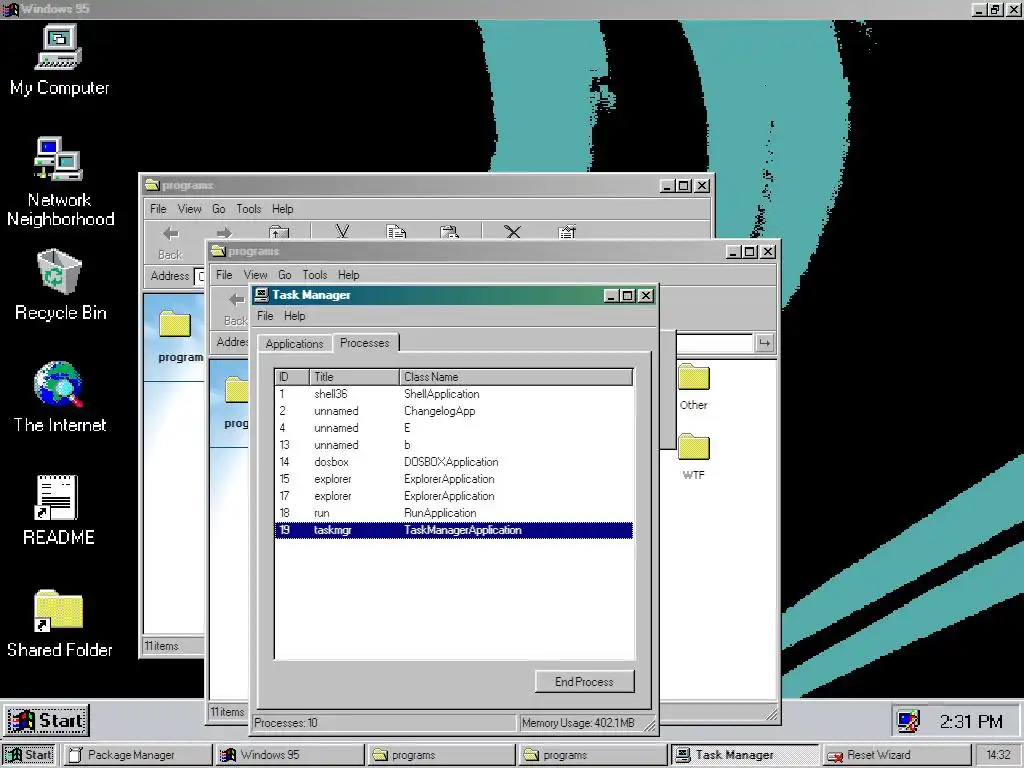Open Go menu in back programs window

coord(218,209)
